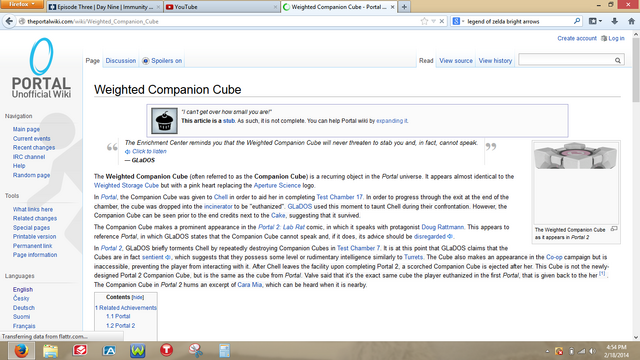
Task: Open Page information link
Action: click(35, 255)
